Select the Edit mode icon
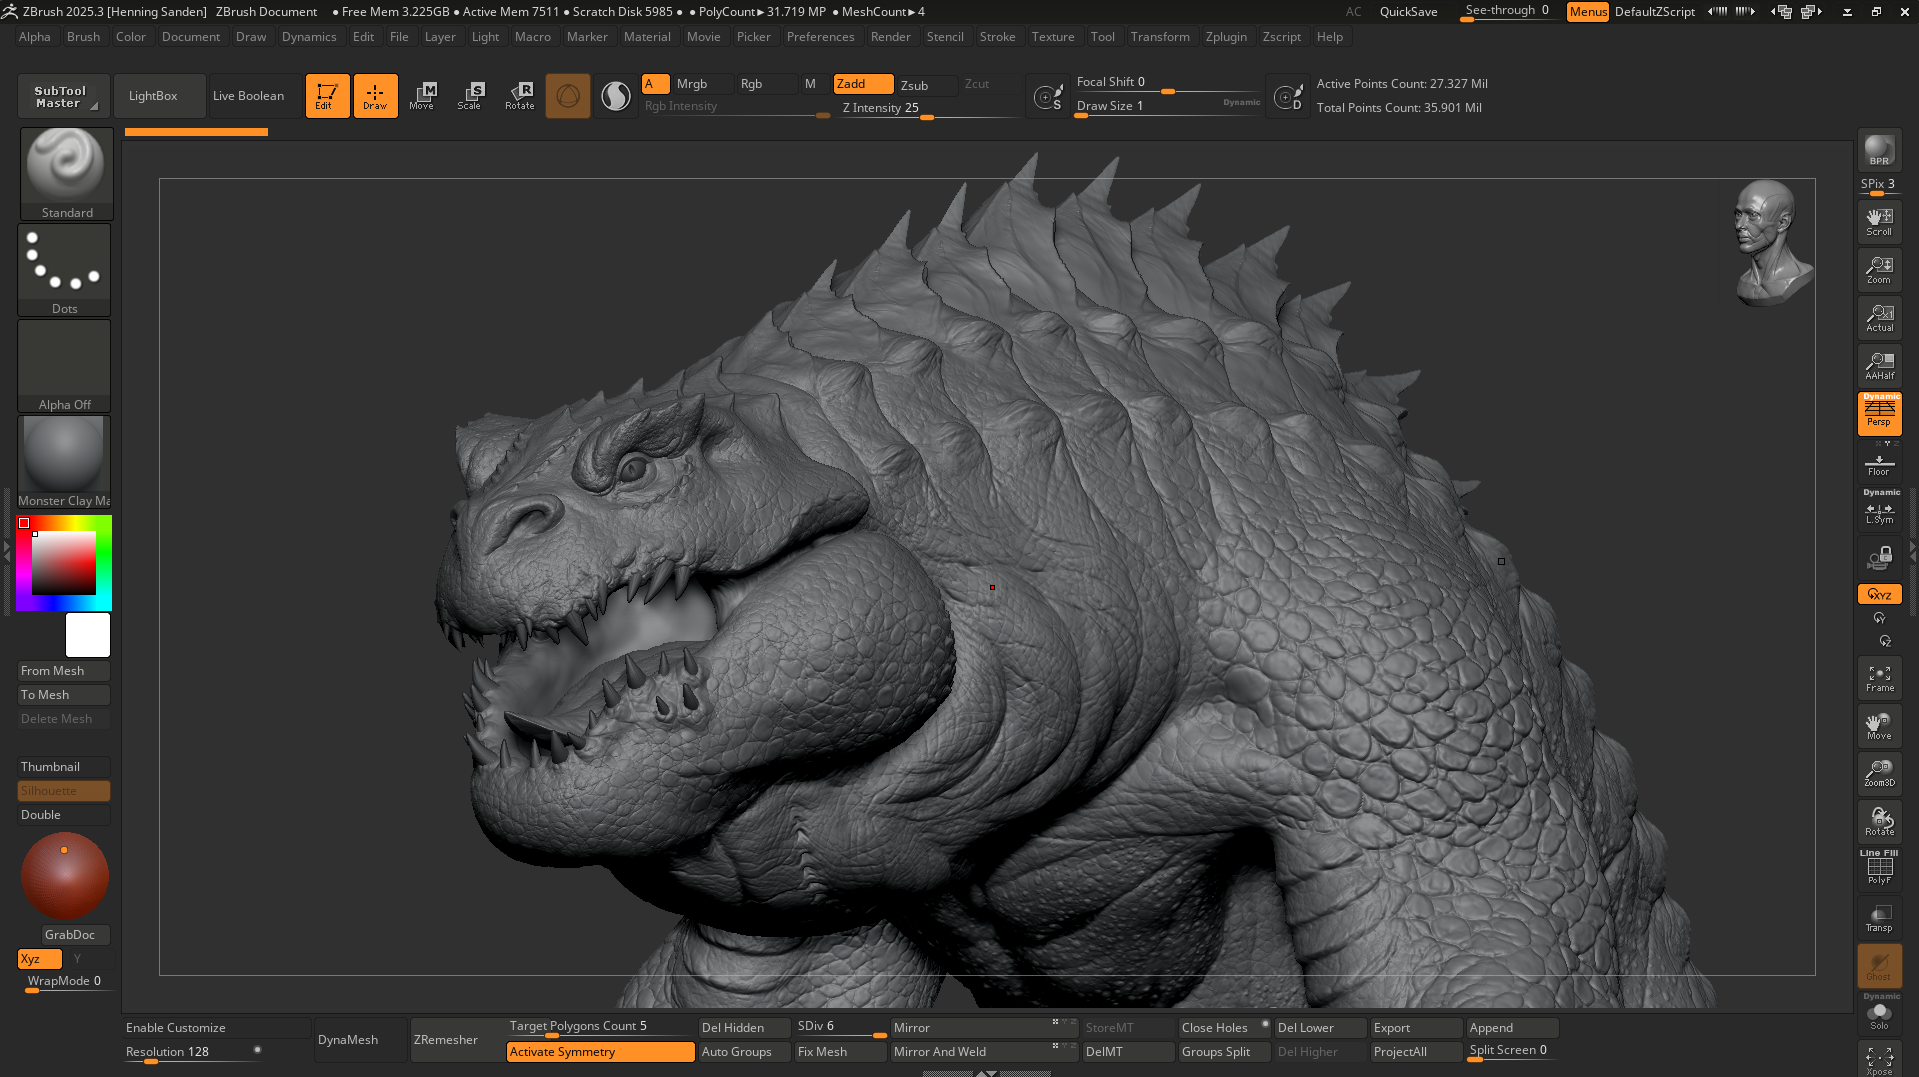Screen dimensions: 1919x1077 [327, 96]
